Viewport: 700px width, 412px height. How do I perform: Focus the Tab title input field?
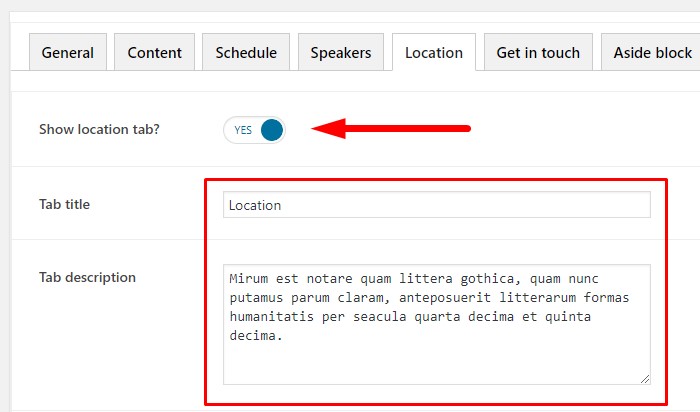tap(436, 205)
